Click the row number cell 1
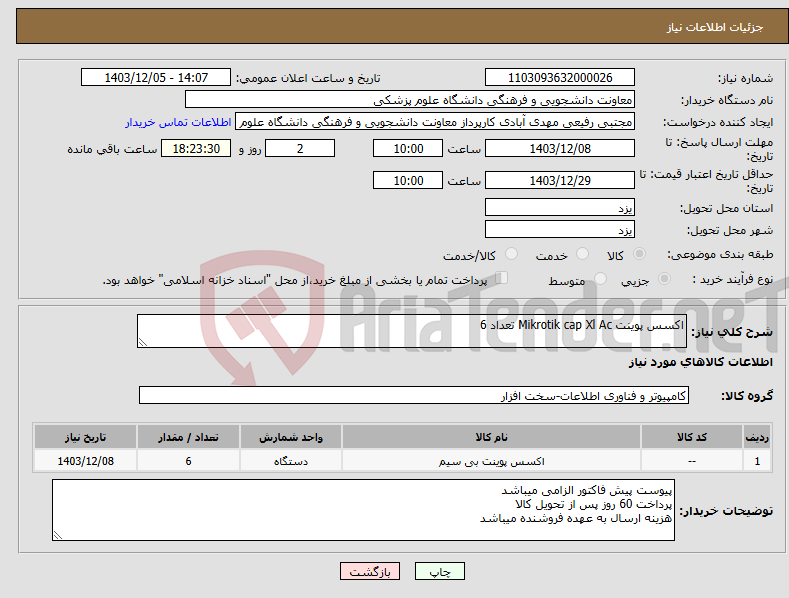The width and height of the screenshot is (789, 598). tap(757, 461)
